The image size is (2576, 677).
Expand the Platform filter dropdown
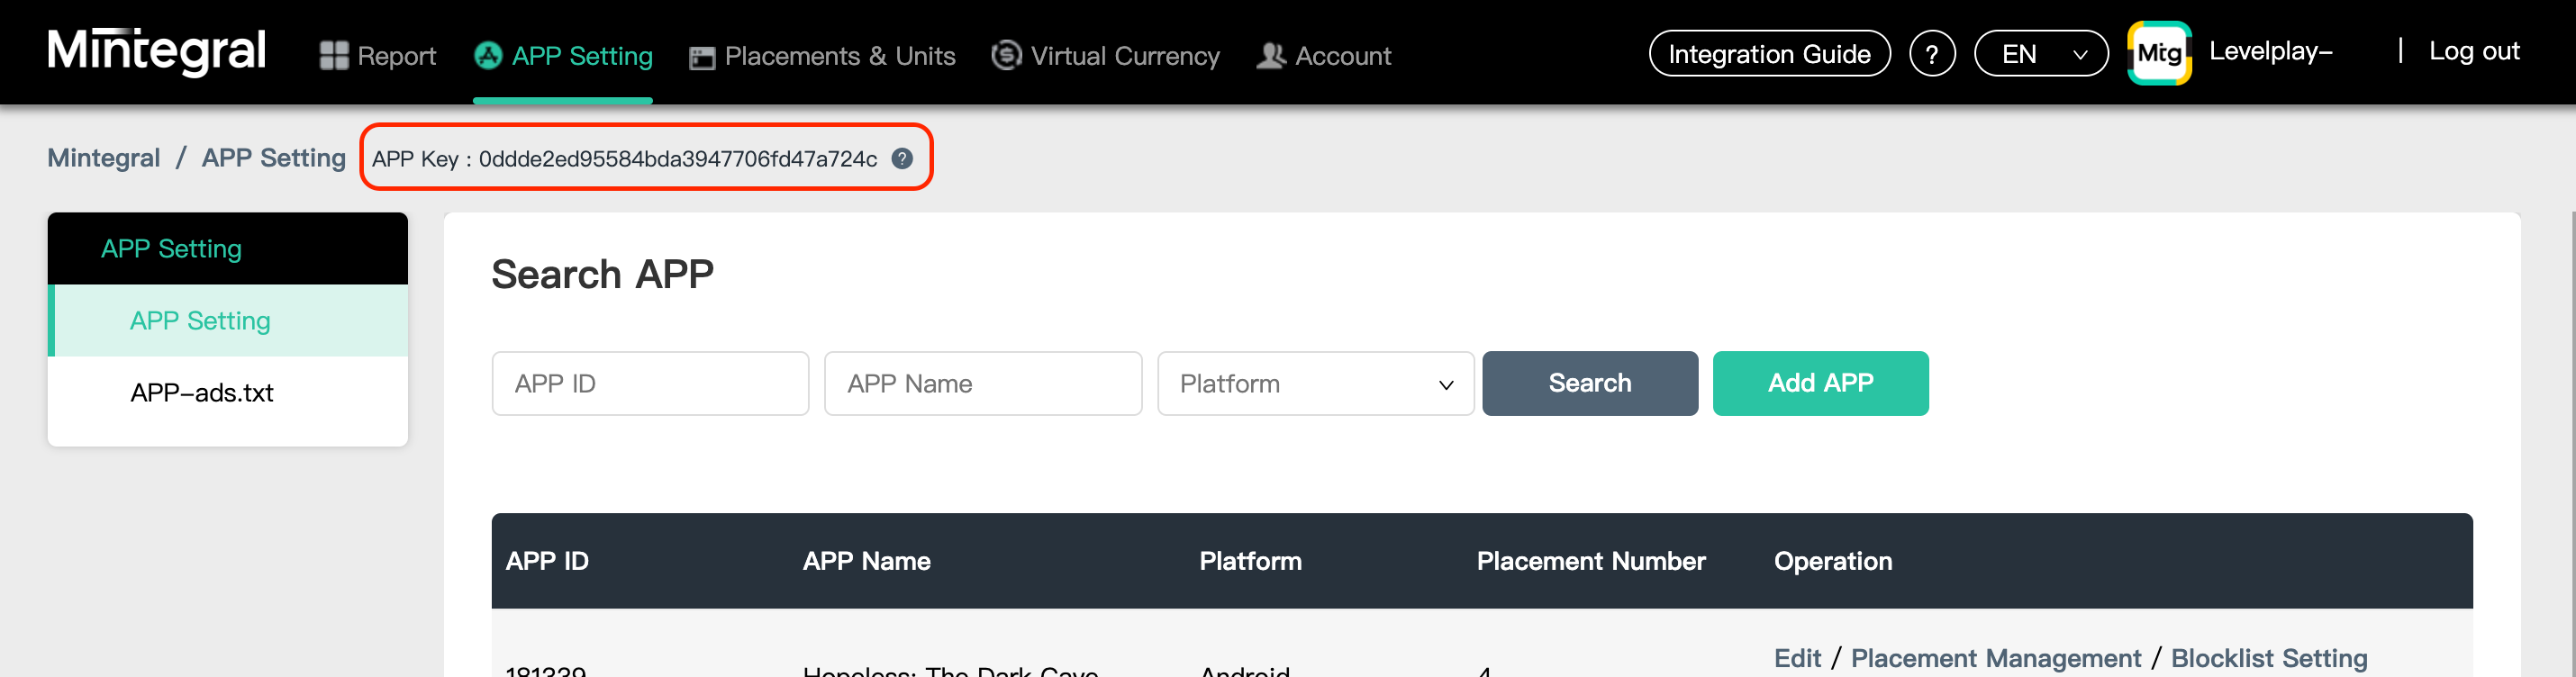pyautogui.click(x=1314, y=384)
